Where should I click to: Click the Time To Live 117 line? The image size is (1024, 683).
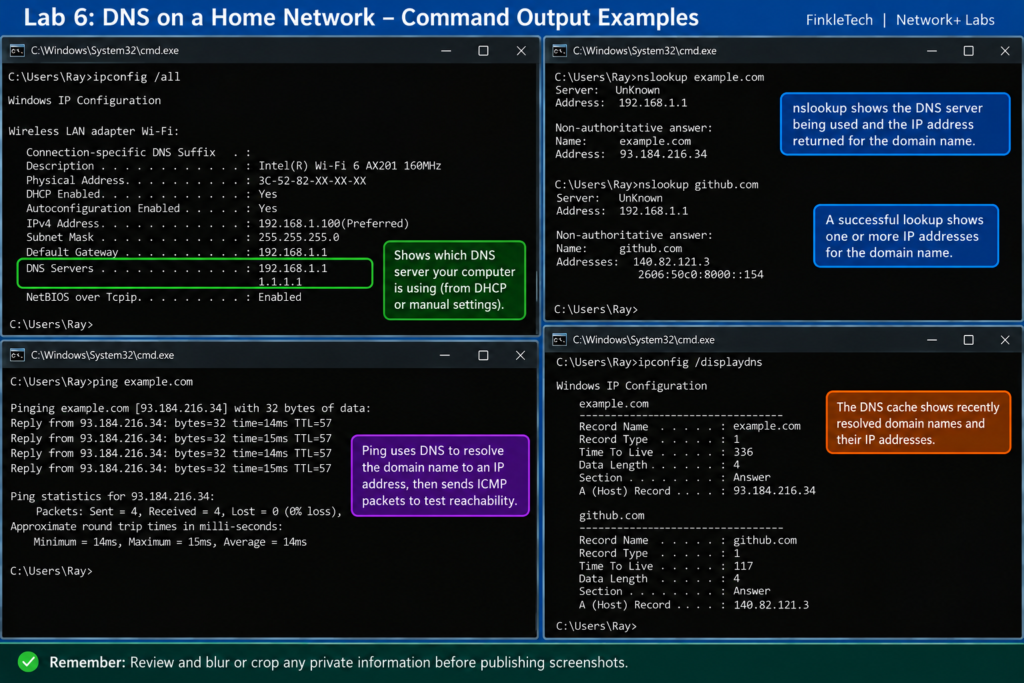click(666, 565)
